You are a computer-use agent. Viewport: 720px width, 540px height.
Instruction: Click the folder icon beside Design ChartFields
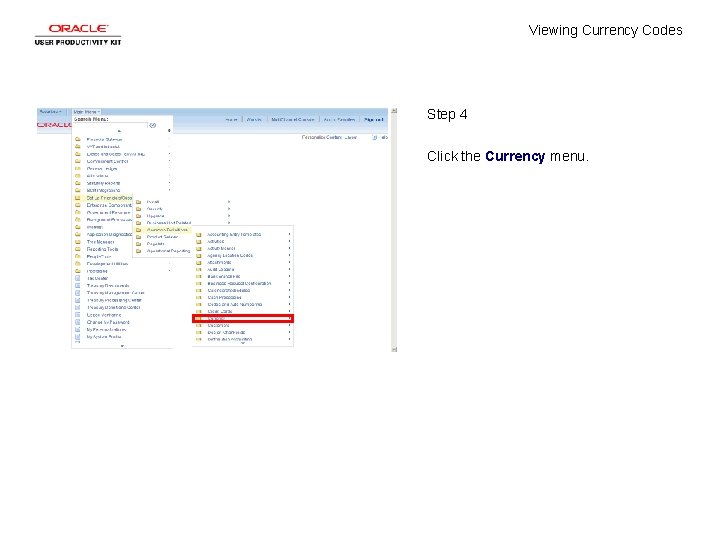point(198,332)
